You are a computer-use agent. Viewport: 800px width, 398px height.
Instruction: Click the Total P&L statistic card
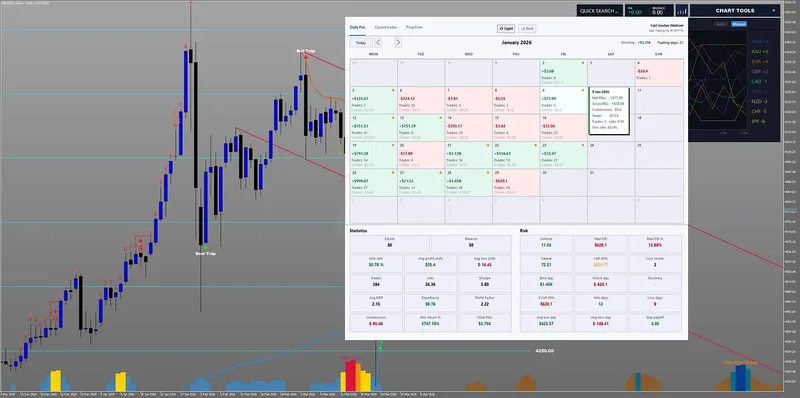(485, 322)
